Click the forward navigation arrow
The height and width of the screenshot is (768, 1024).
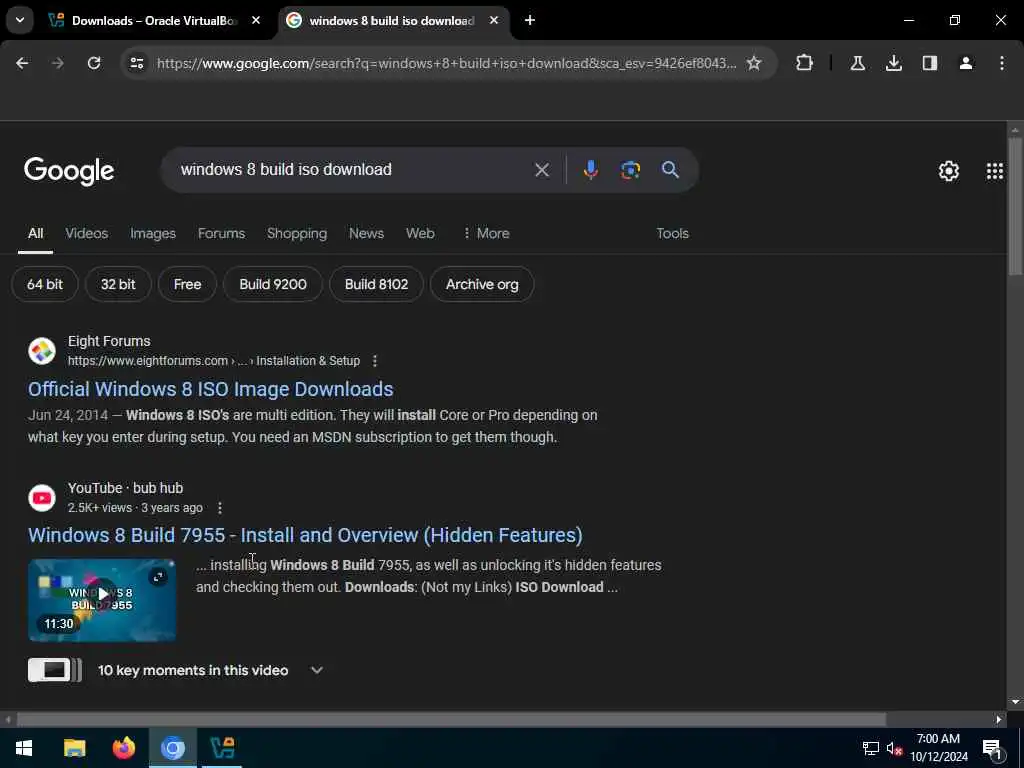[58, 63]
